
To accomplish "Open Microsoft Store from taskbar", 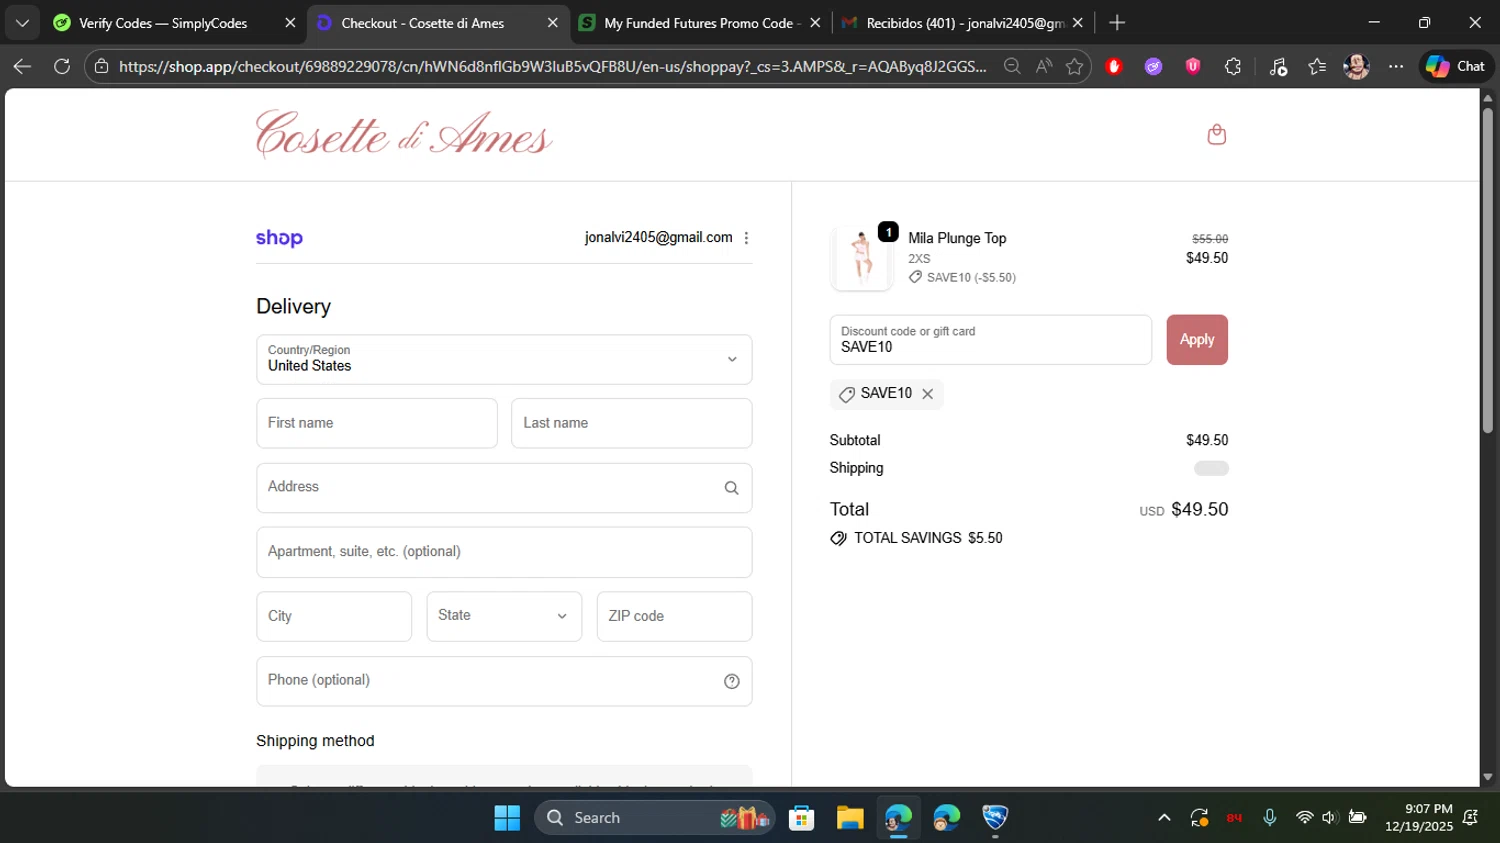I will [x=801, y=818].
